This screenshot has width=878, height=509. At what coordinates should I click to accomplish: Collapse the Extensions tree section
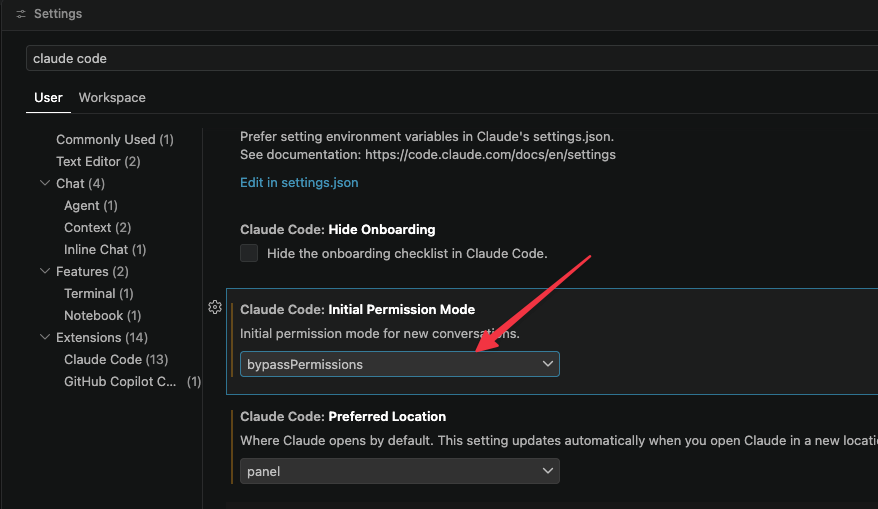point(45,337)
